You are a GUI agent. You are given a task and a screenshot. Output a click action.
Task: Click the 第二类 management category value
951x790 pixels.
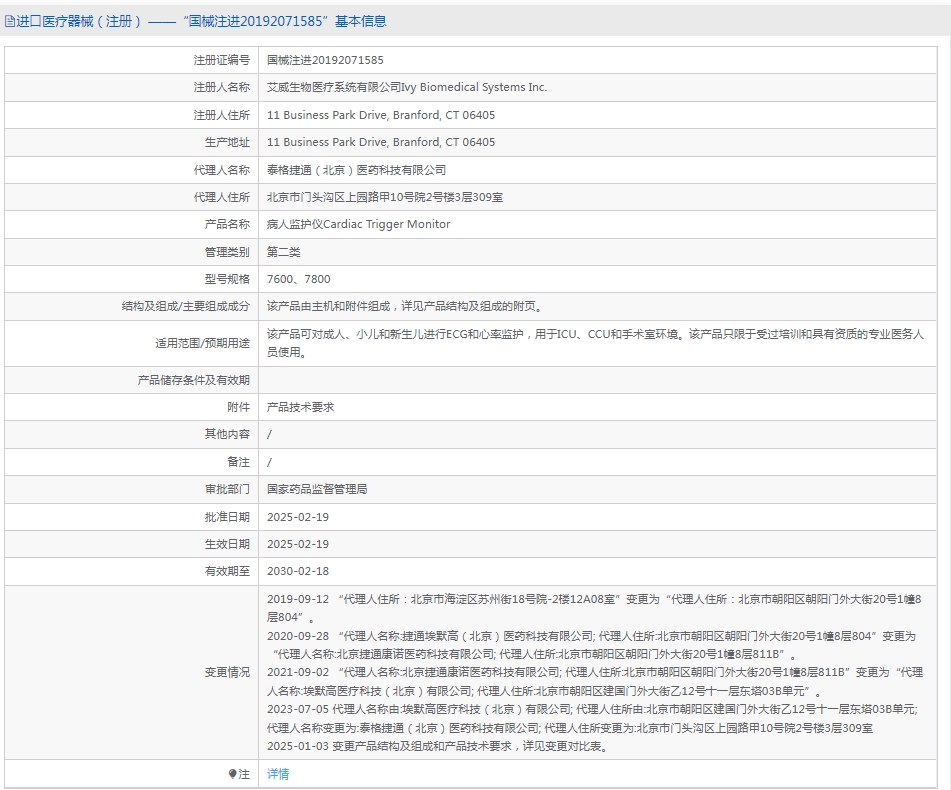[x=283, y=252]
